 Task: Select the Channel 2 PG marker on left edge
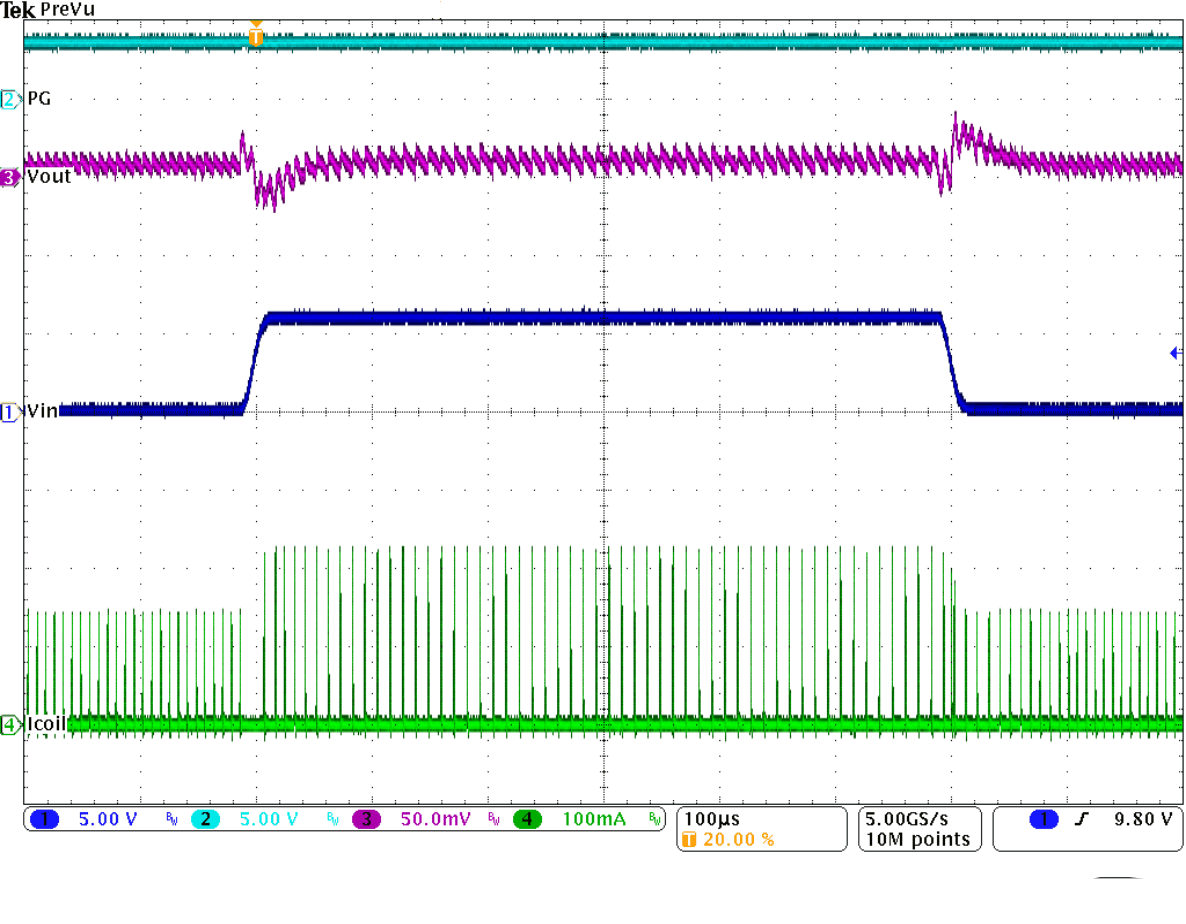8,98
